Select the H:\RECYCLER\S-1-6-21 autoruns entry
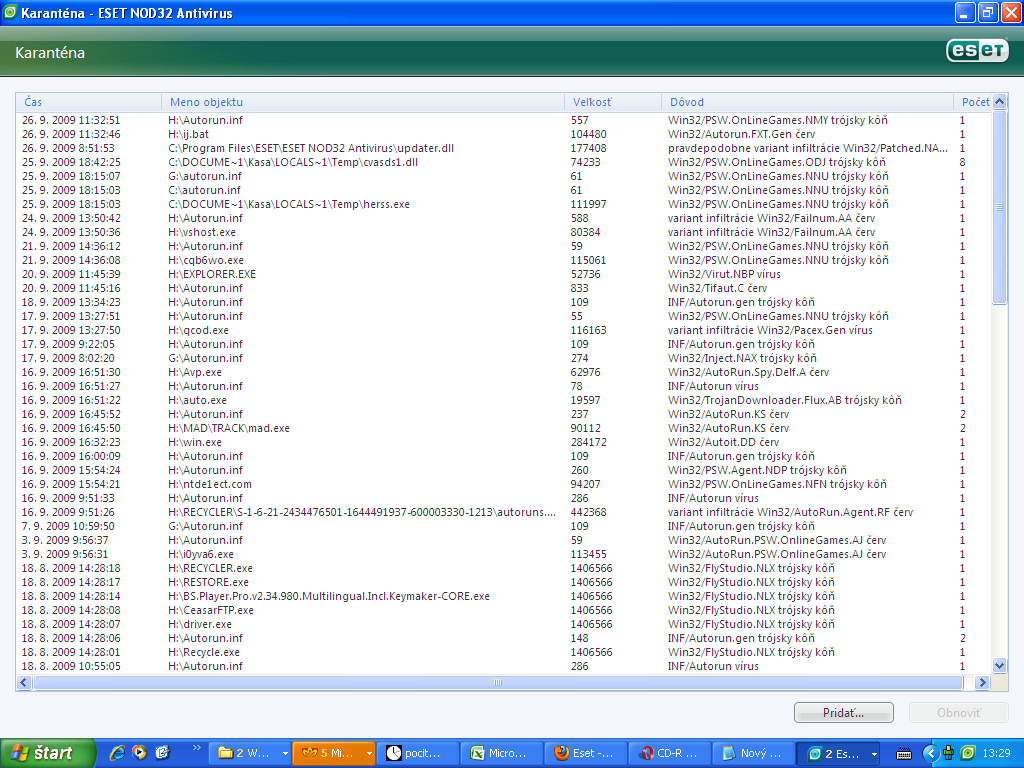This screenshot has width=1024, height=768. 504,512
